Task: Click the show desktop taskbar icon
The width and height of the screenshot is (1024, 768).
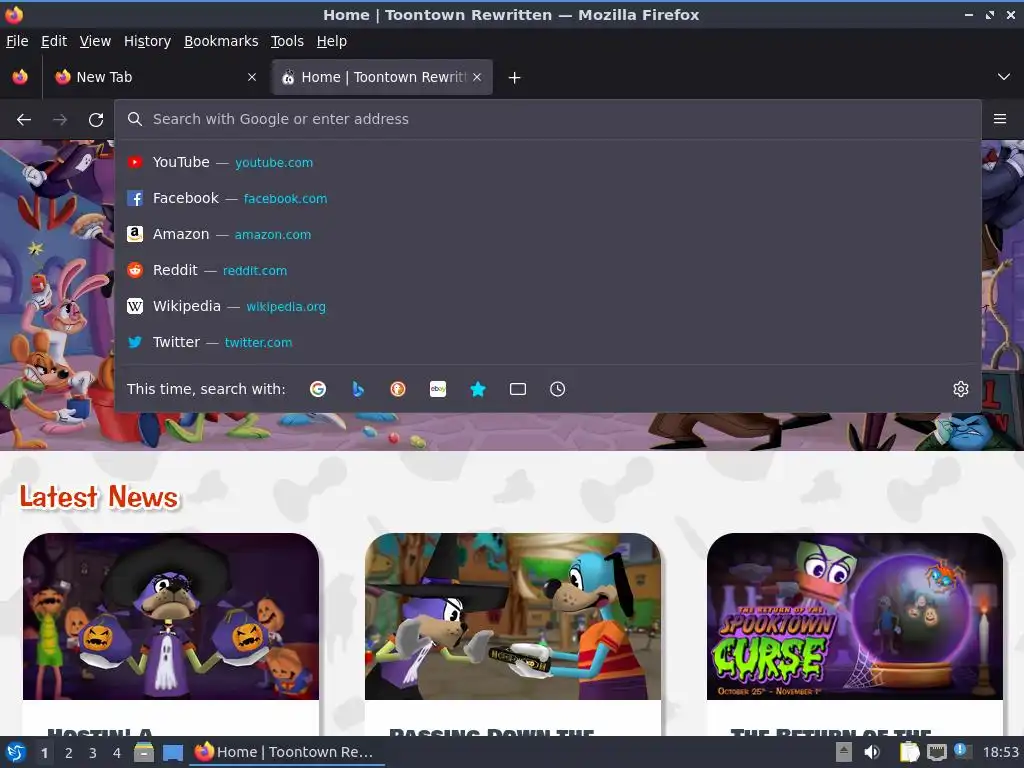Action: (172, 753)
